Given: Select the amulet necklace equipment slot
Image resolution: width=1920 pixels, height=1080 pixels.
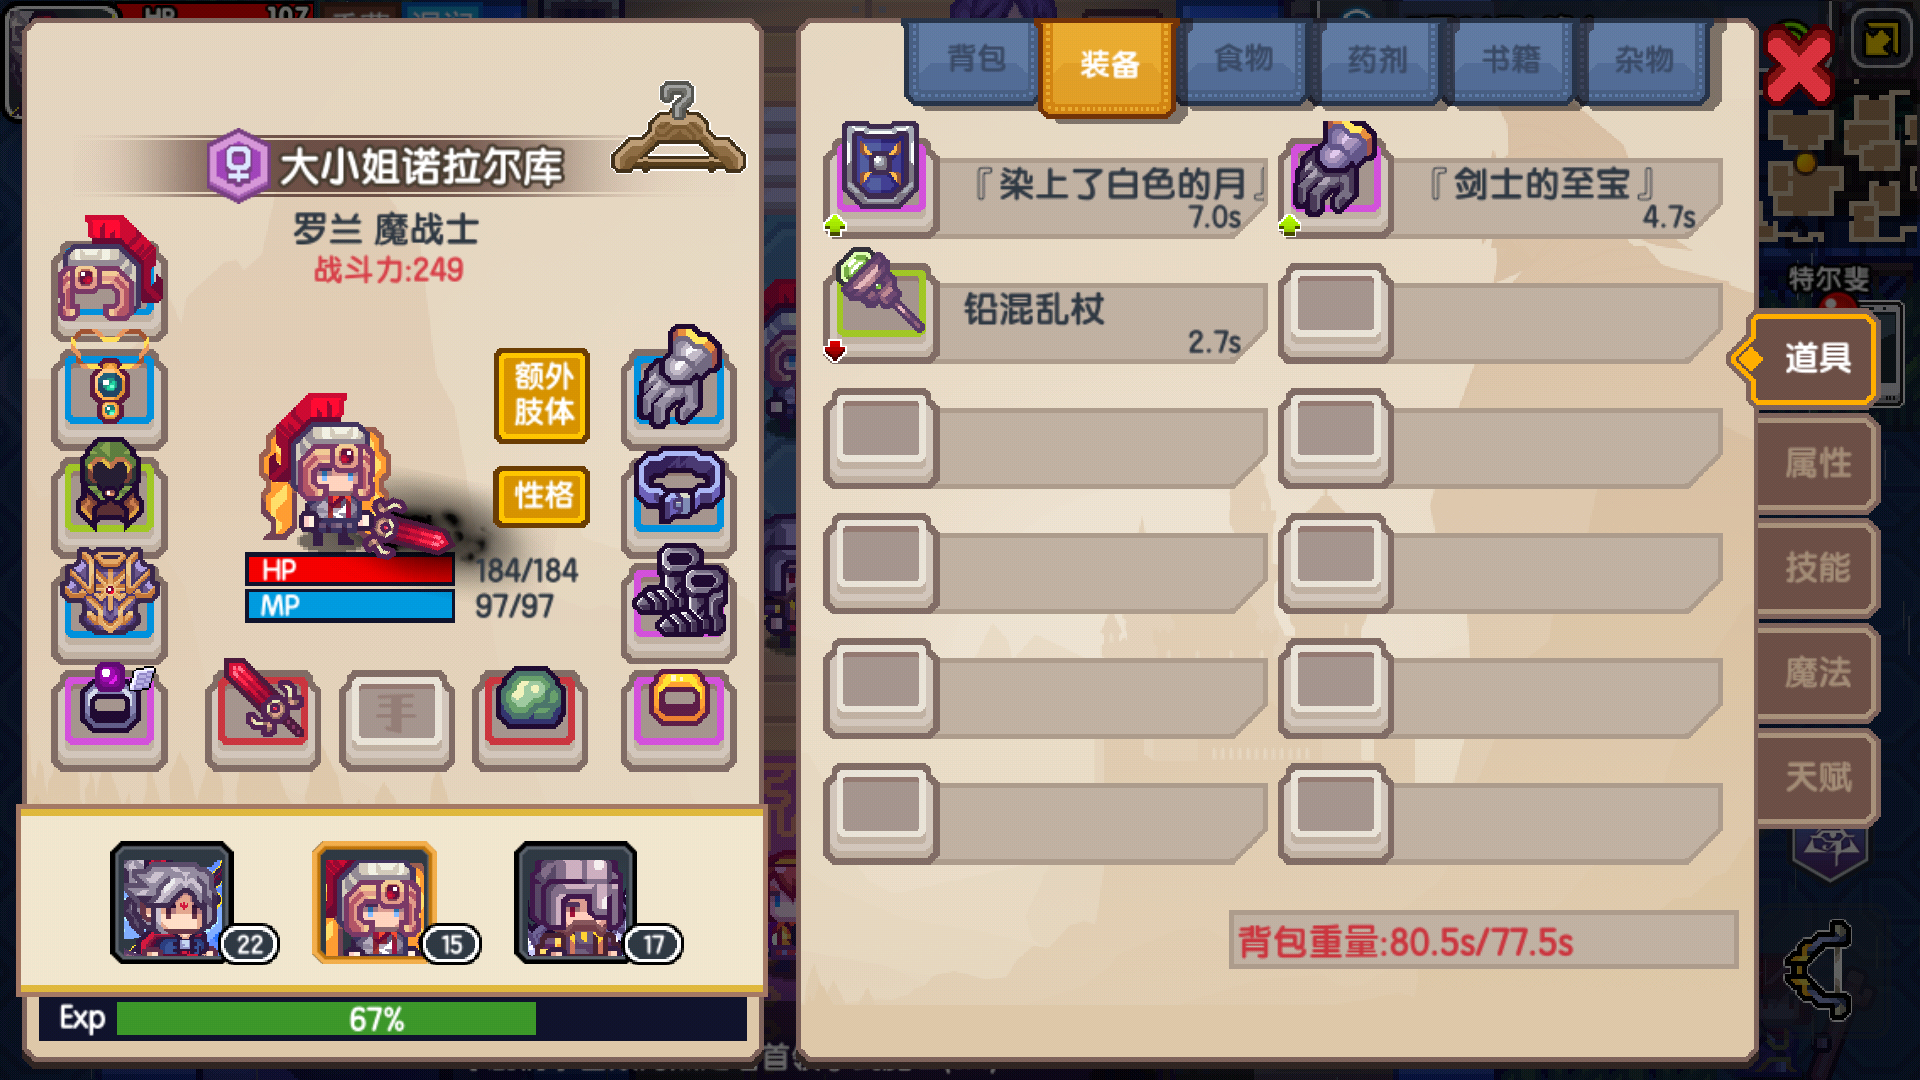Looking at the screenshot, I should pyautogui.click(x=109, y=392).
